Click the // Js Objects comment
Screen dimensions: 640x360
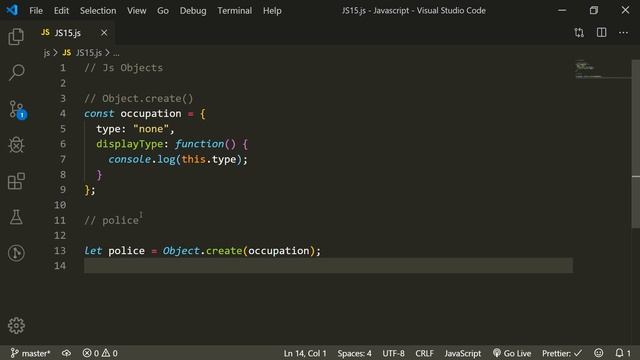124,68
